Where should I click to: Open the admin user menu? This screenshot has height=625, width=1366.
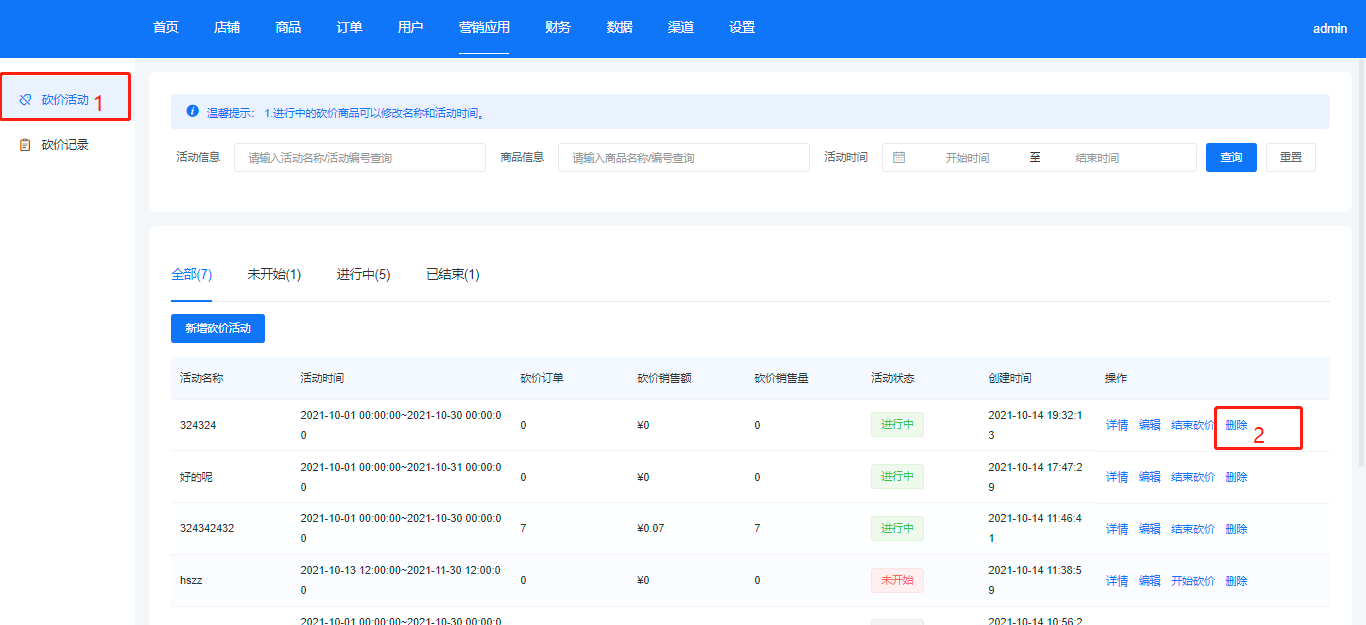tap(1329, 29)
